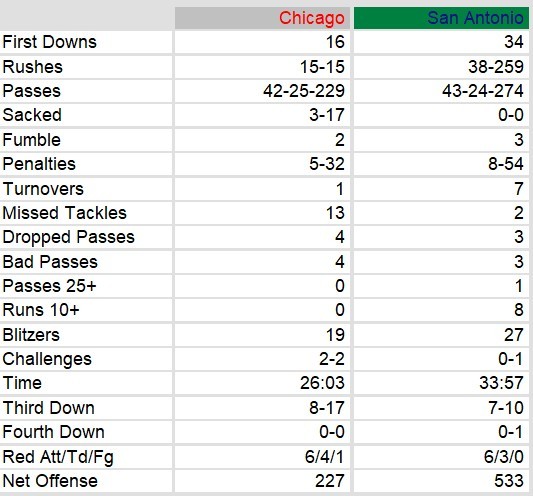Select the First Downs row label

tap(50, 42)
